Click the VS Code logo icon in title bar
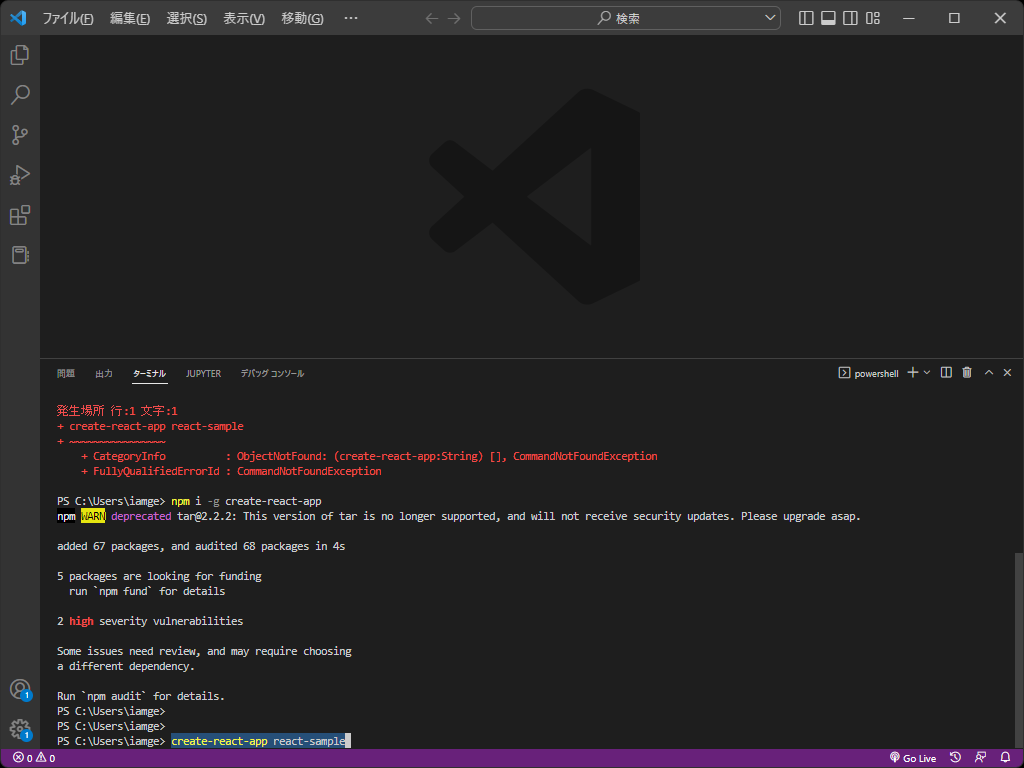This screenshot has height=768, width=1024. [x=18, y=18]
